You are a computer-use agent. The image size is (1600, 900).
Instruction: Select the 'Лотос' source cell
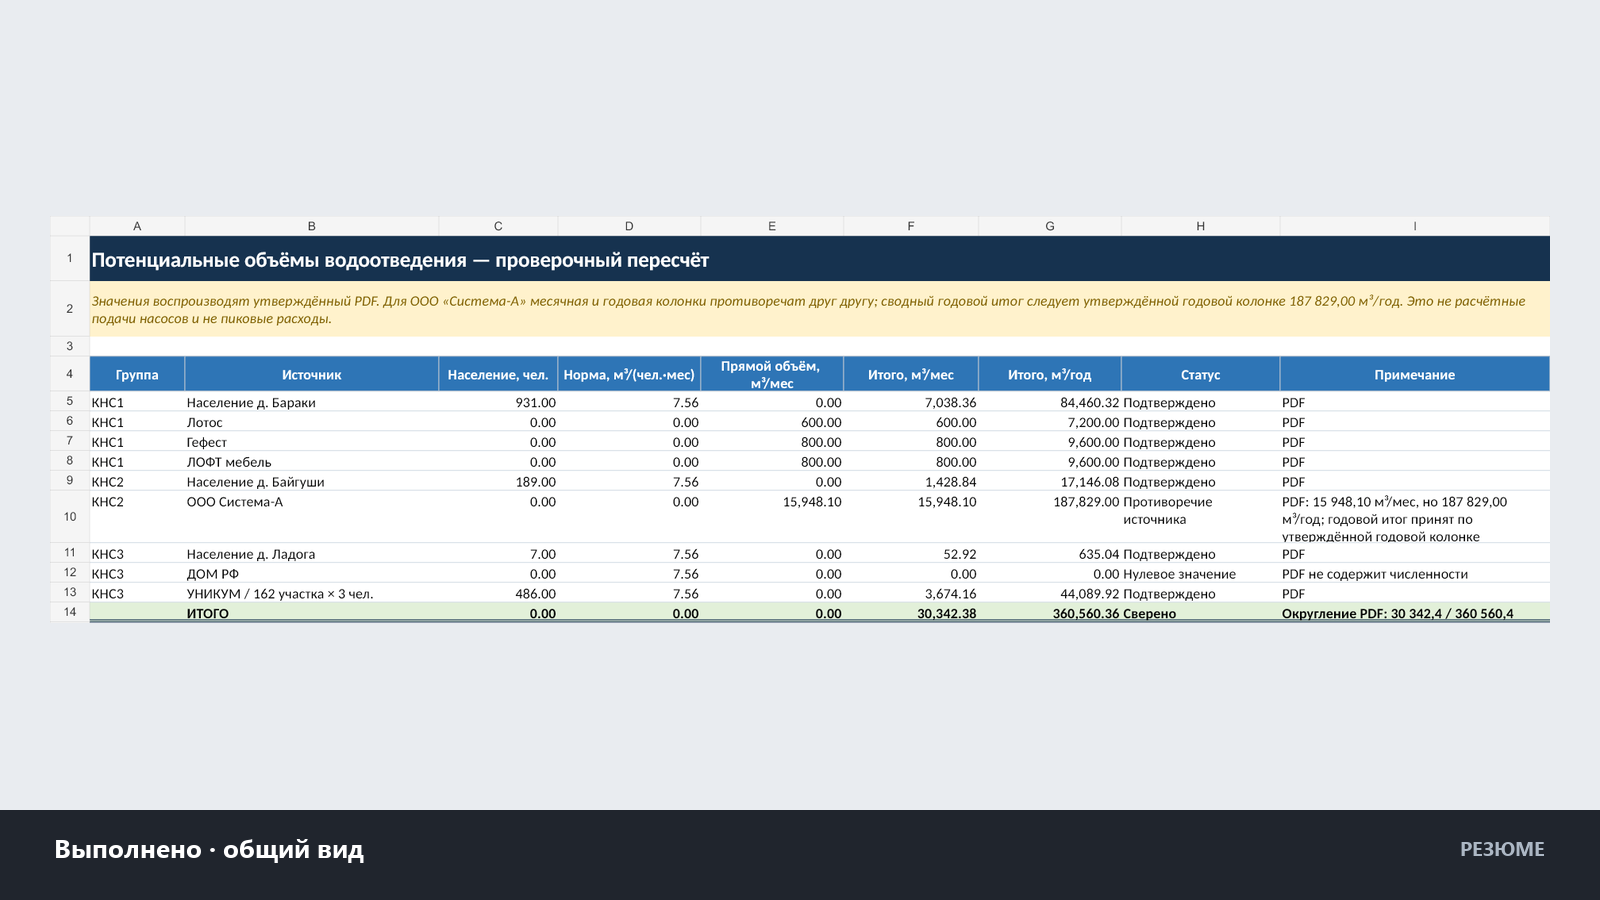[312, 422]
